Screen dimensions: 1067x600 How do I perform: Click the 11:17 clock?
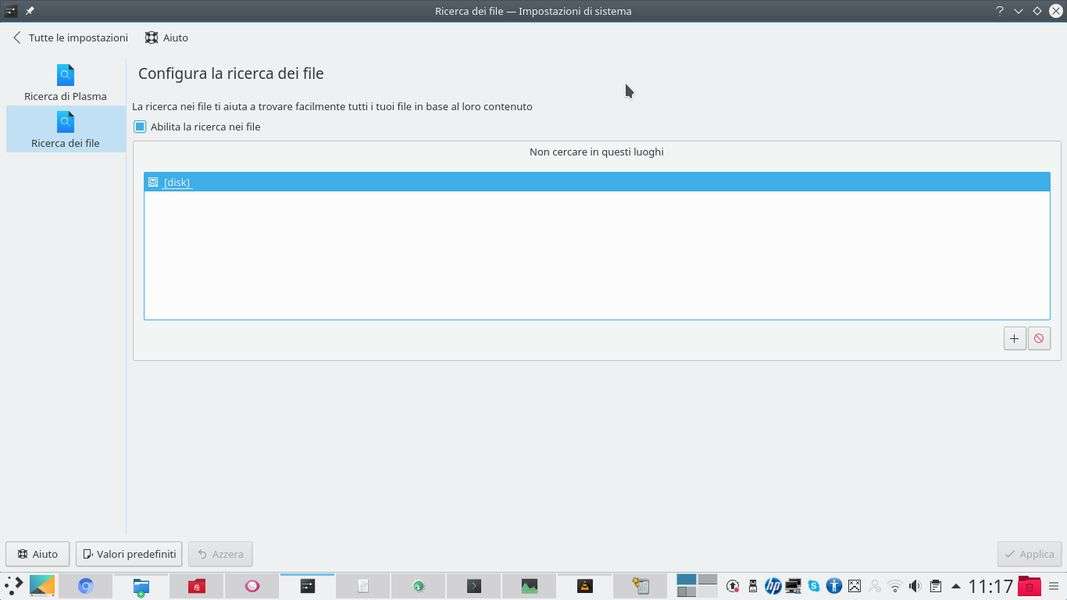pos(991,586)
